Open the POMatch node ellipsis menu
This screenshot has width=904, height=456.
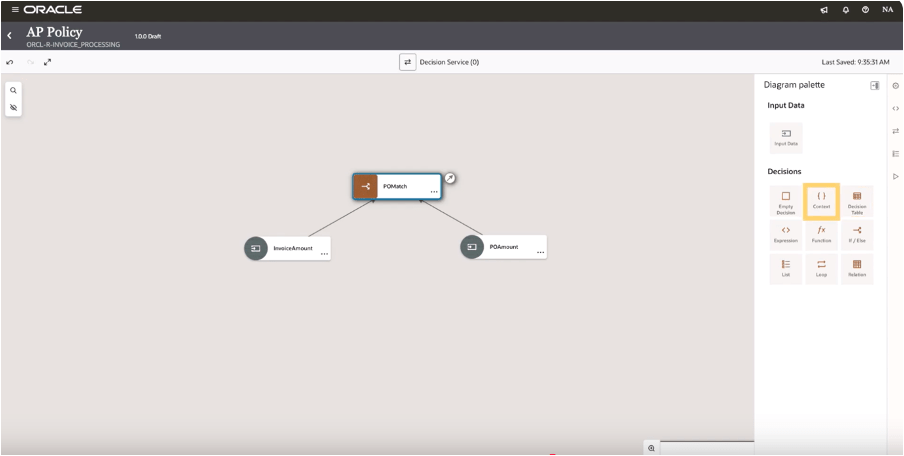(434, 191)
